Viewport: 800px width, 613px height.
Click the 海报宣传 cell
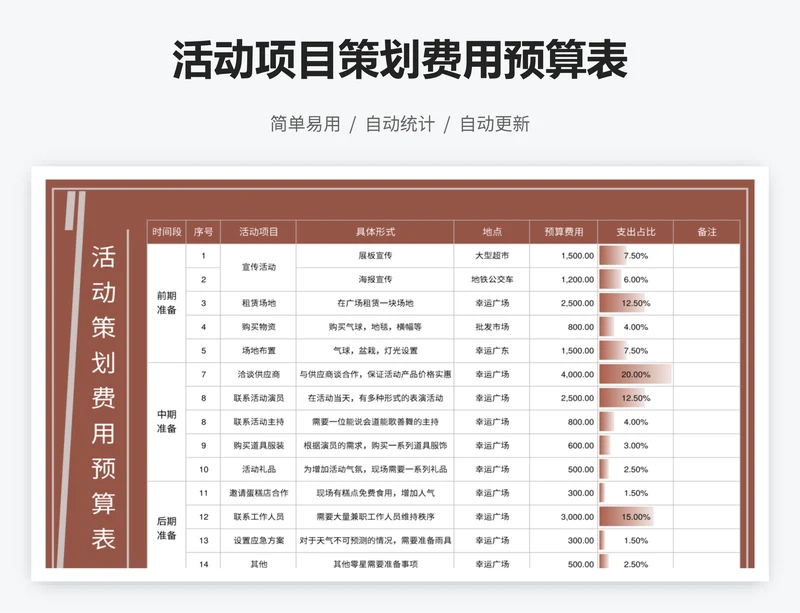coord(375,280)
